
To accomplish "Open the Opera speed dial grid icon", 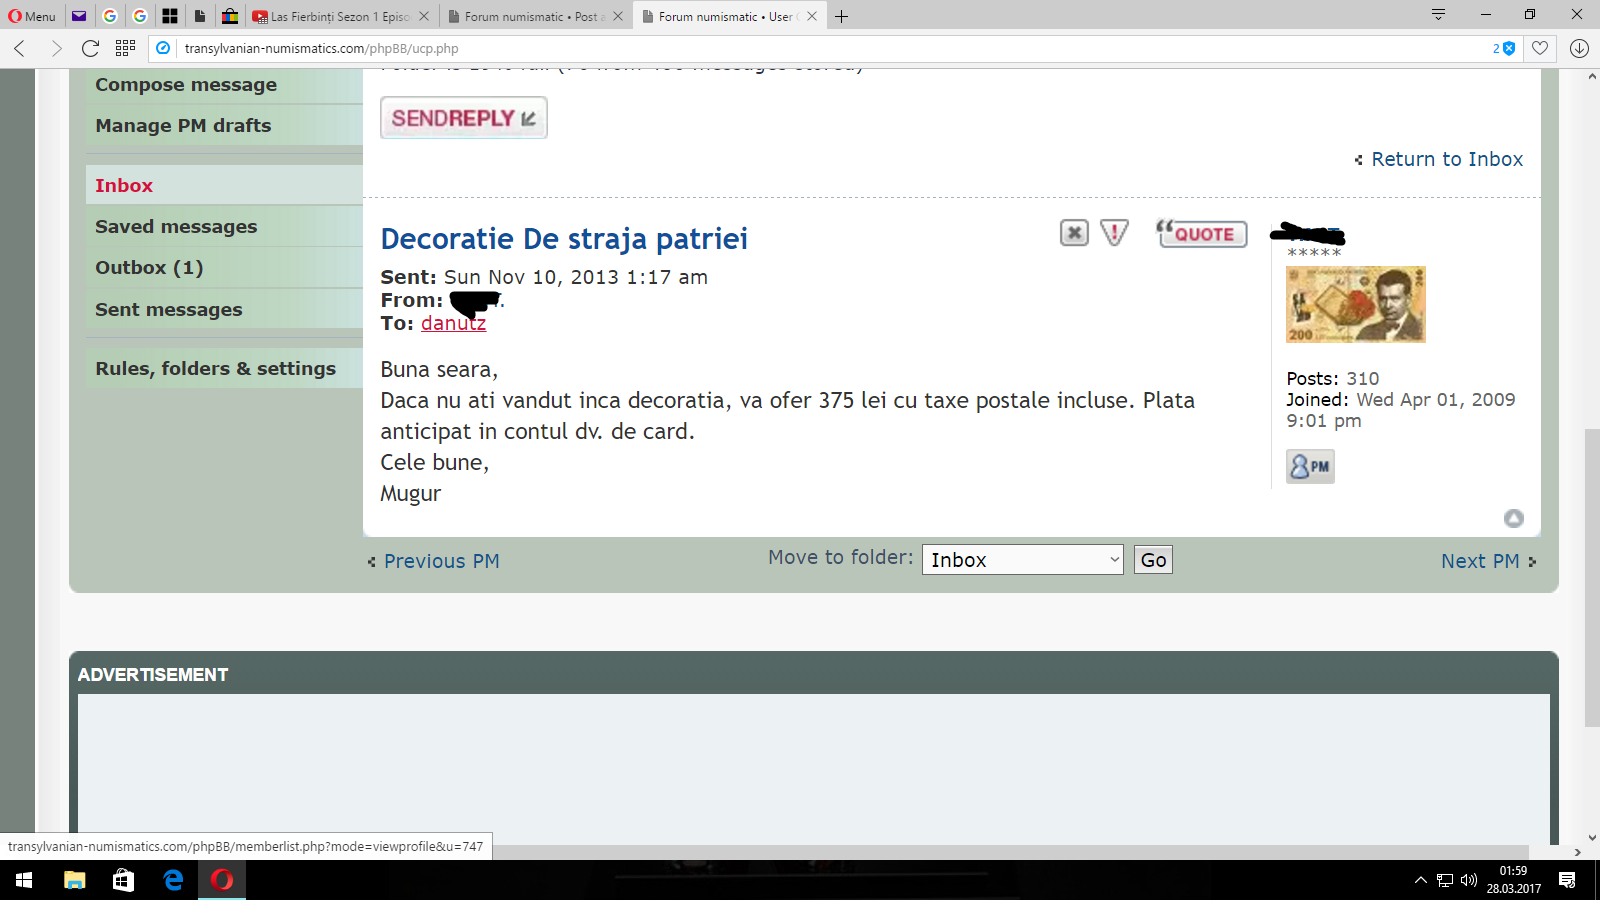I will pyautogui.click(x=125, y=48).
